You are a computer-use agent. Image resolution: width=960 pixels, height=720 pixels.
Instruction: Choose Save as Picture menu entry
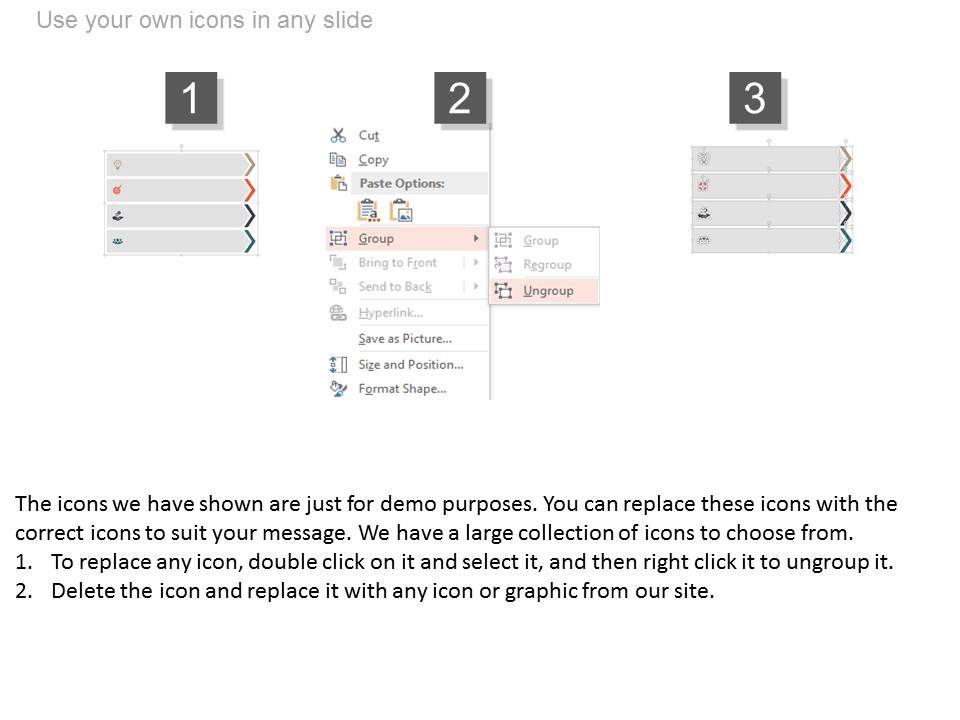click(x=405, y=339)
